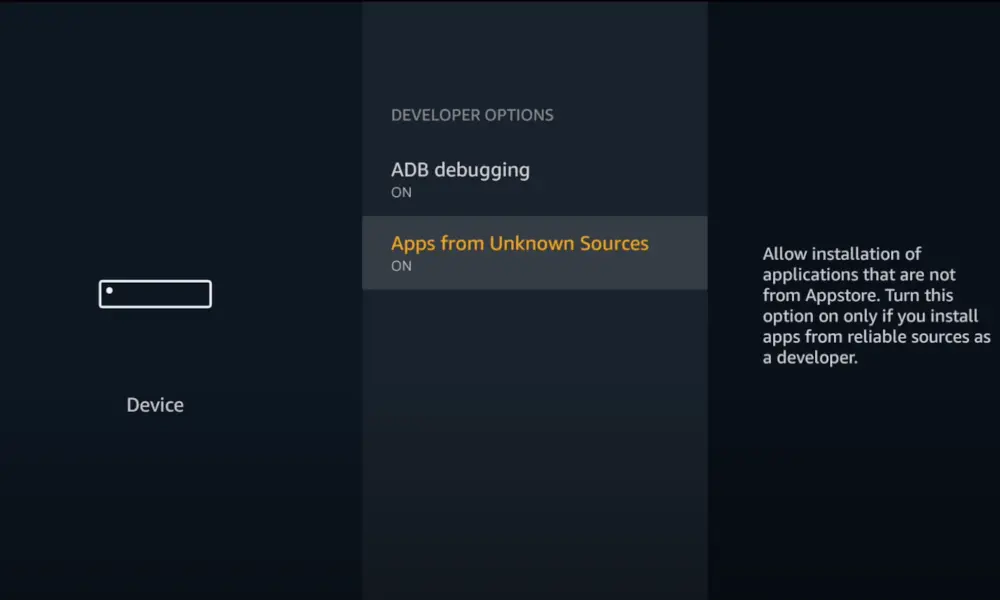Click the ADB debugging title text
Viewport: 1000px width, 600px height.
460,171
